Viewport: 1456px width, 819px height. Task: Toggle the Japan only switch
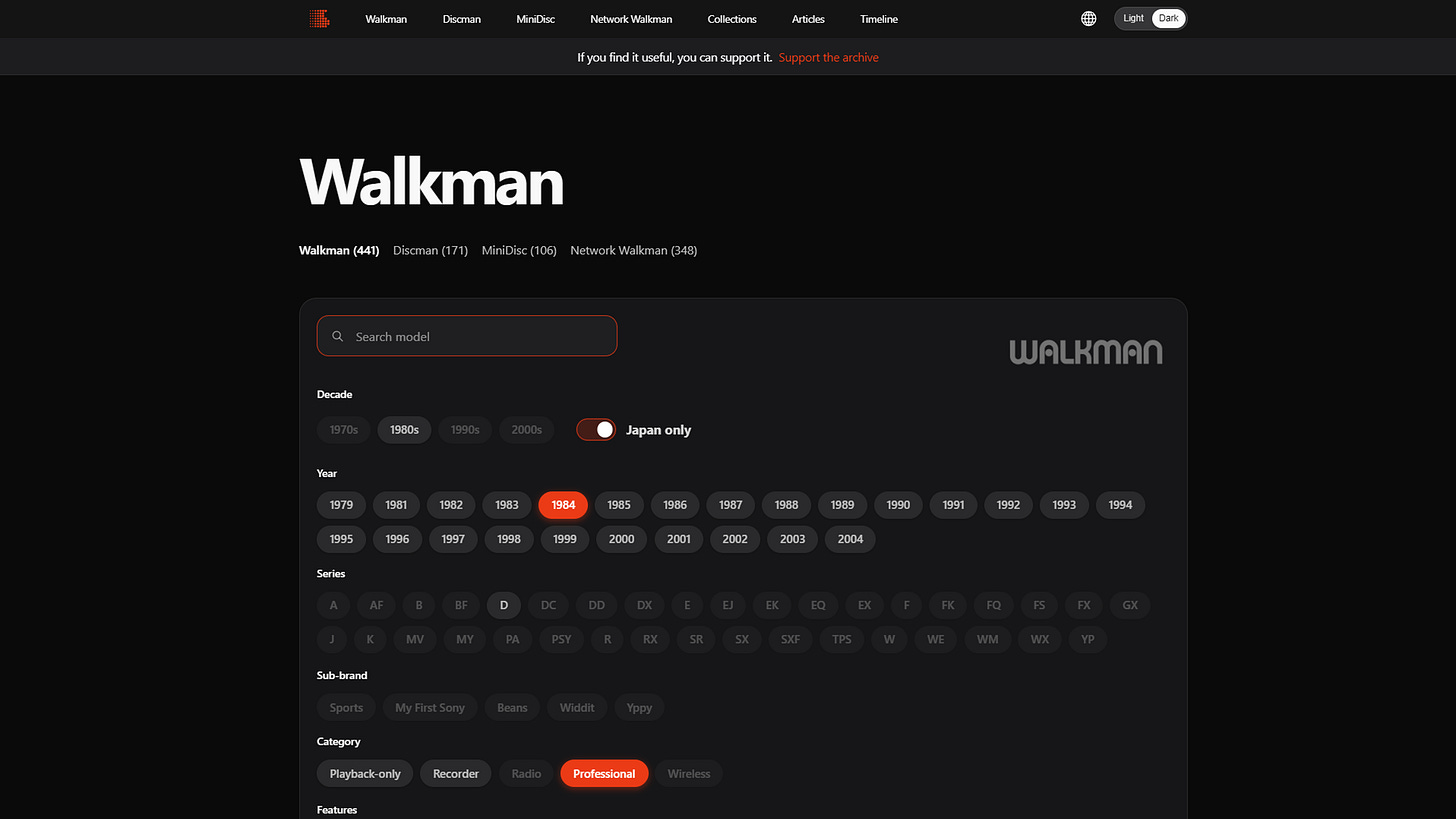[x=596, y=430]
